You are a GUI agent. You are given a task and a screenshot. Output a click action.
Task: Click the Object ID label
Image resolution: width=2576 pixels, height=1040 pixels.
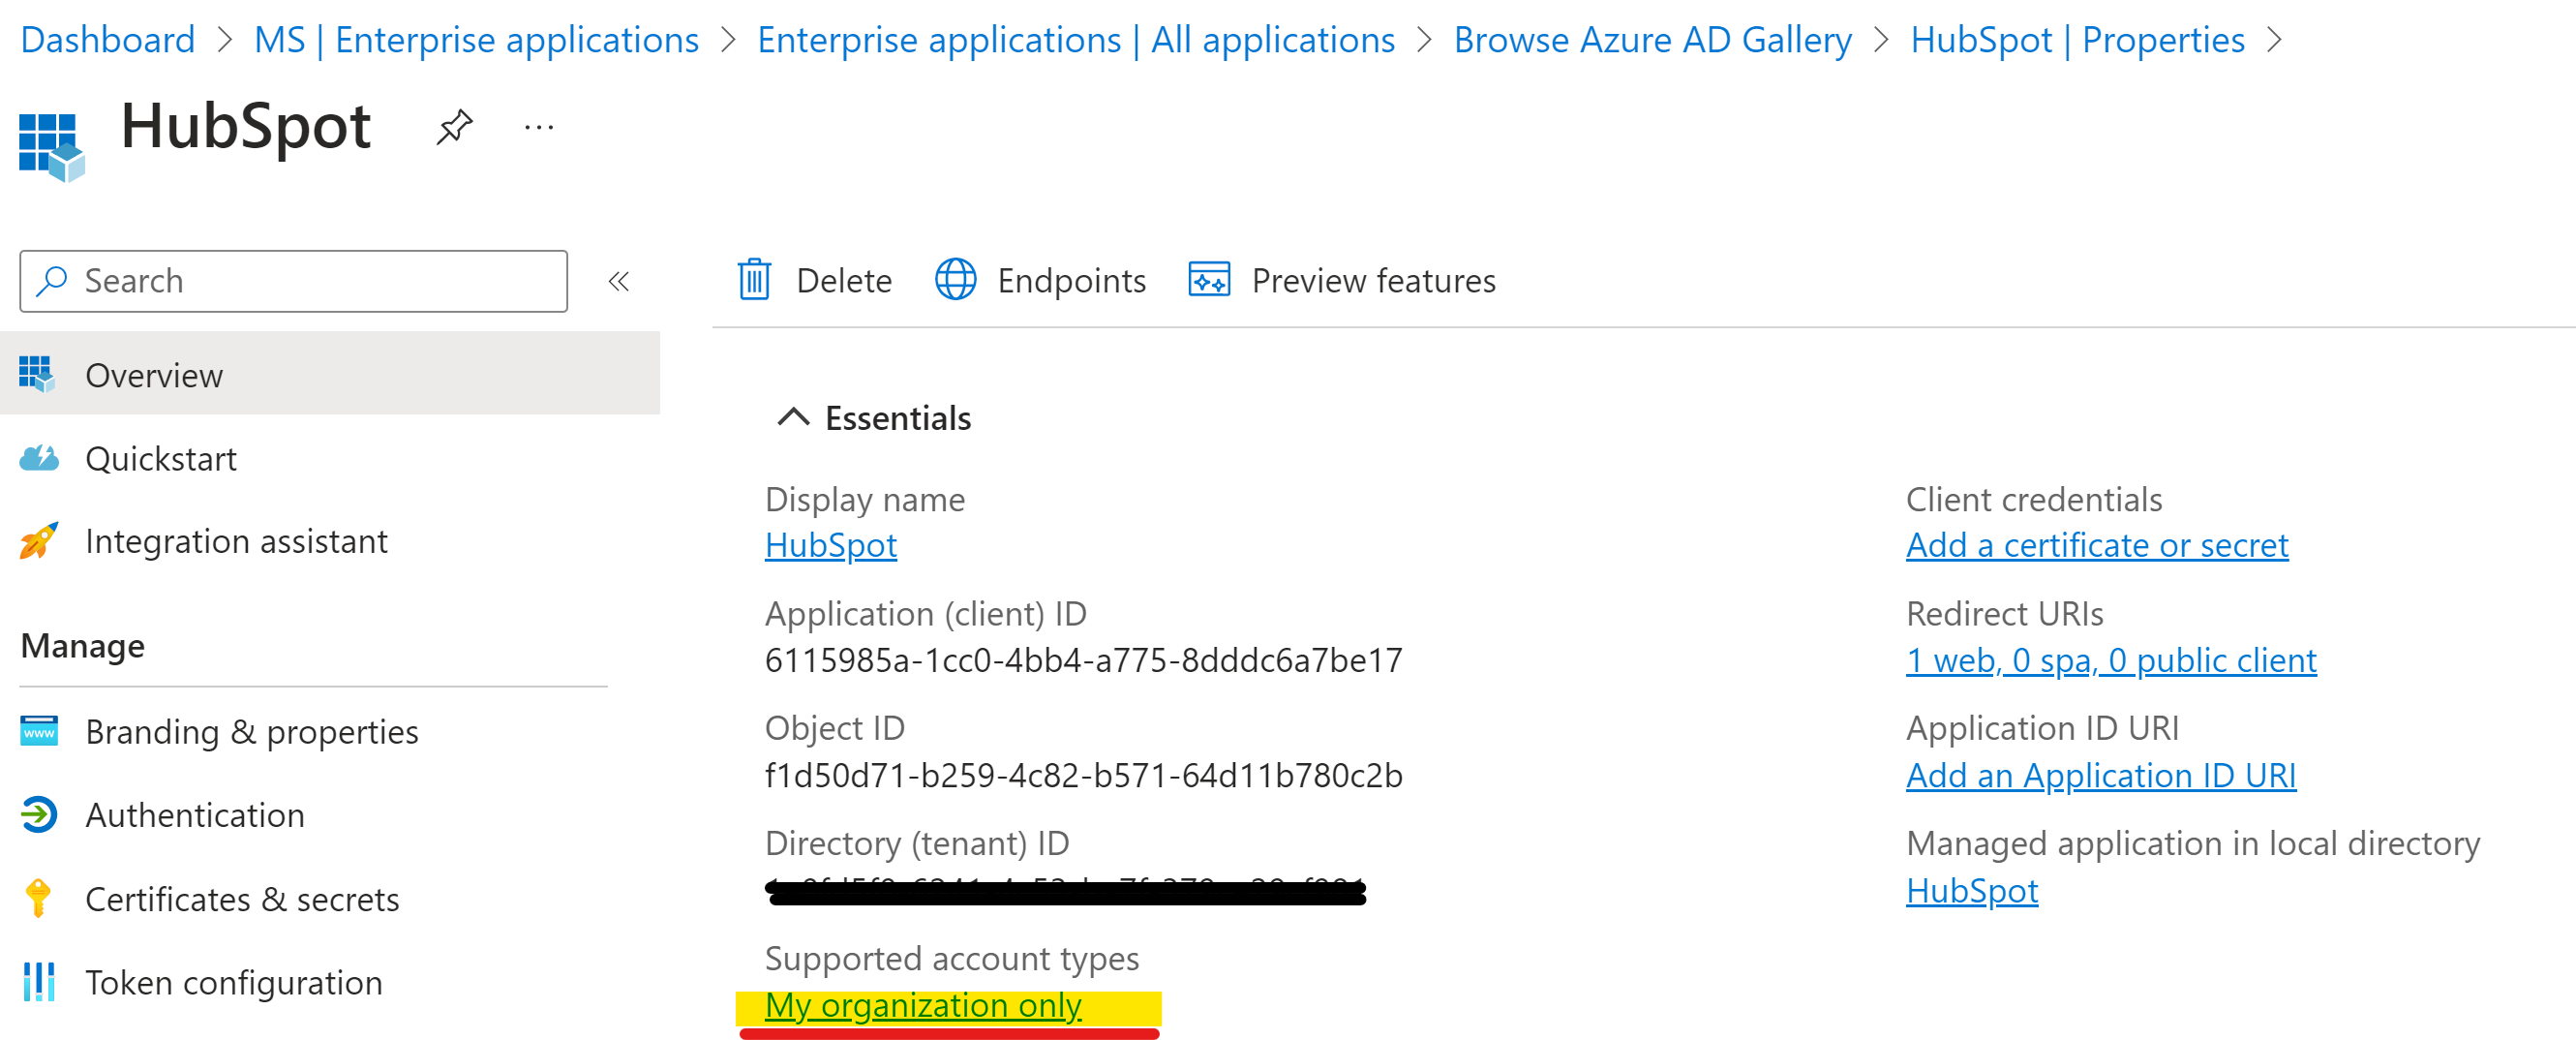834,728
